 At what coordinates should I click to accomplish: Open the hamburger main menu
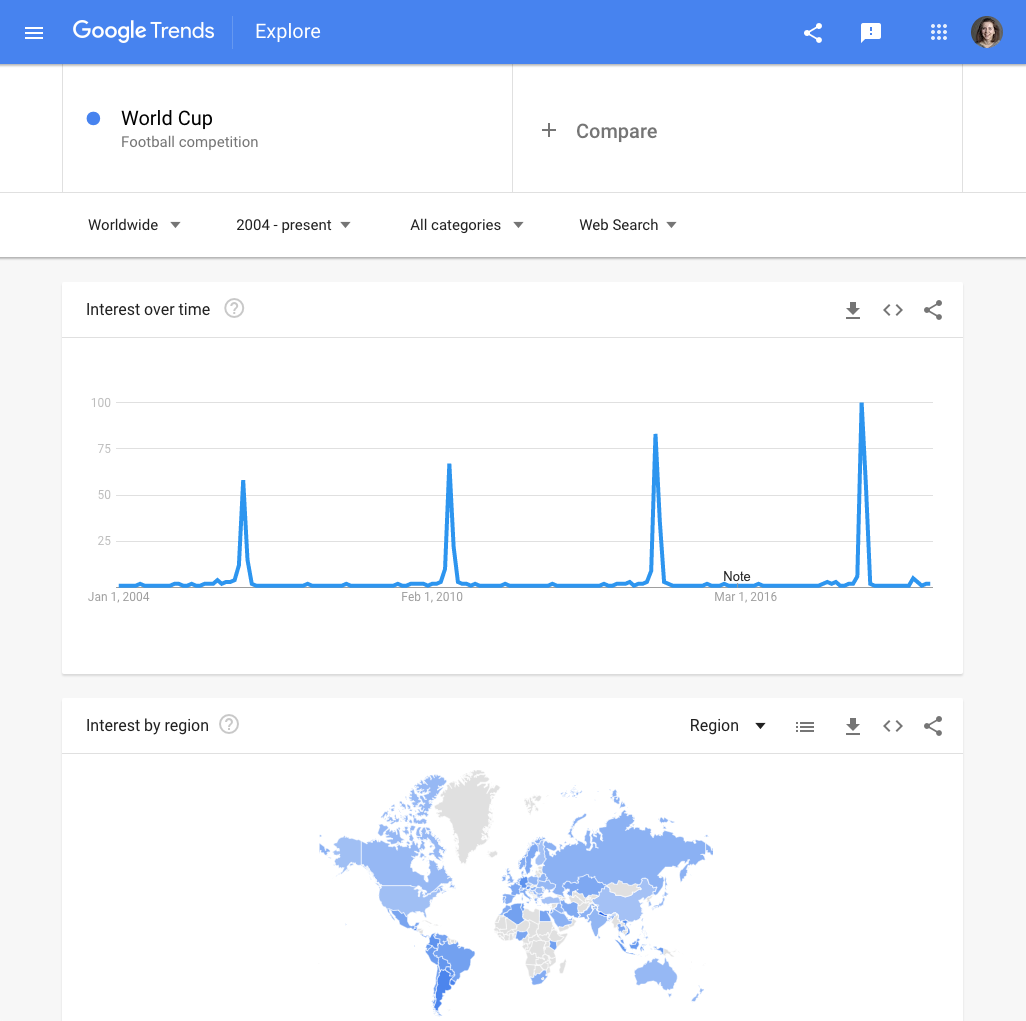(34, 32)
